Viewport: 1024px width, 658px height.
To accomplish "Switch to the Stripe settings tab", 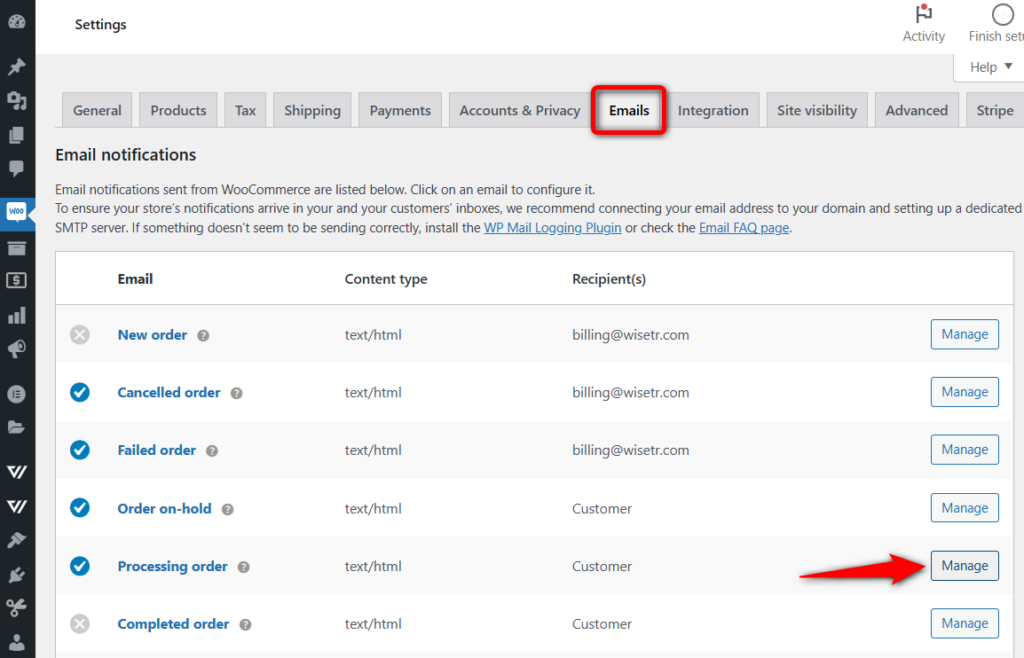I will (x=994, y=110).
